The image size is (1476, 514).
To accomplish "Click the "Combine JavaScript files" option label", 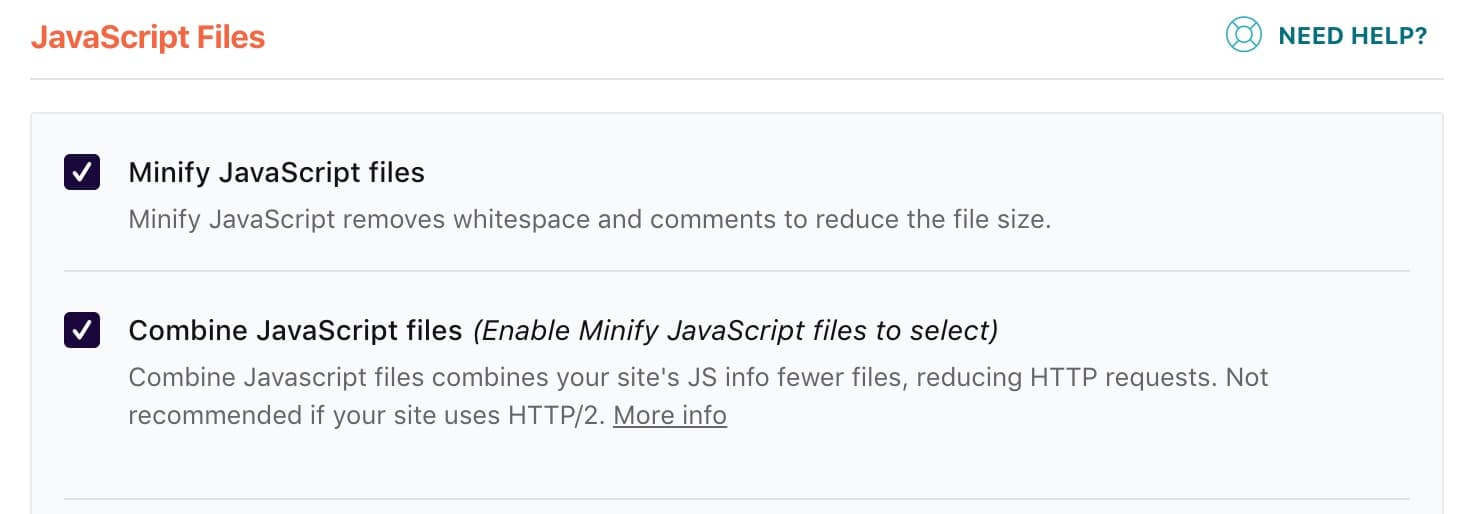I will point(295,329).
